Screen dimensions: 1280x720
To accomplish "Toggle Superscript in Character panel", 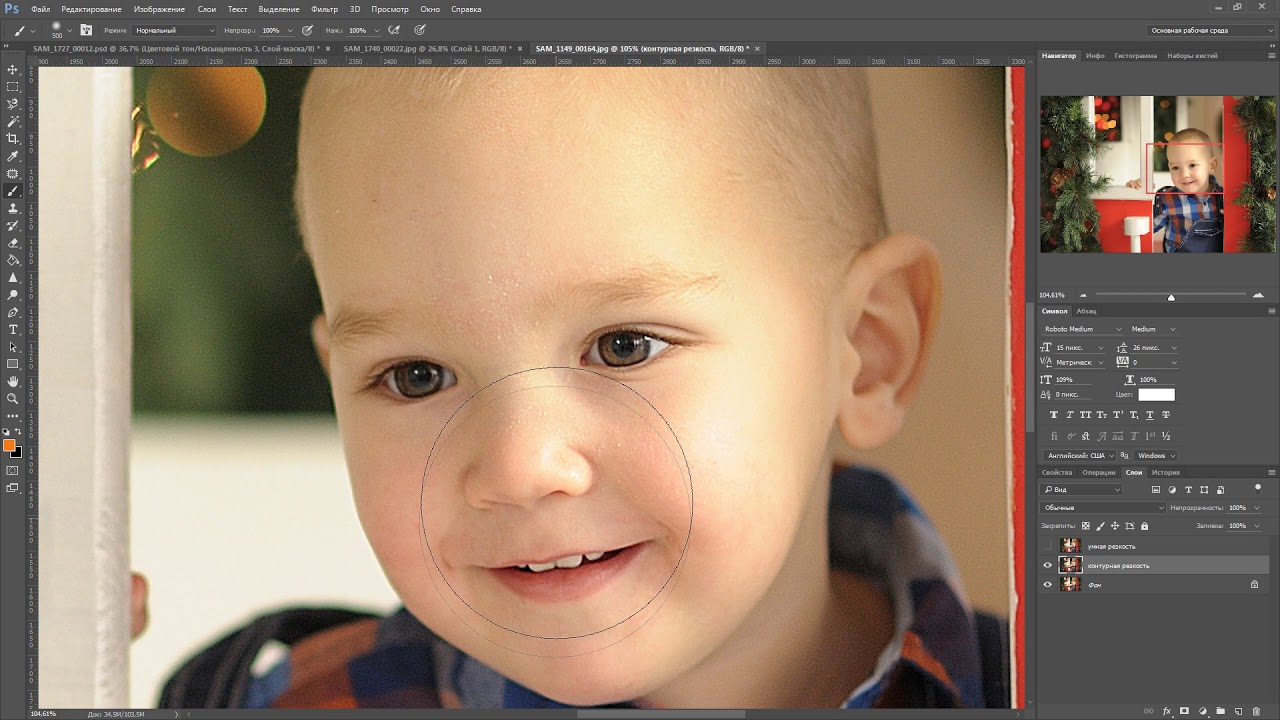I will pyautogui.click(x=1118, y=414).
